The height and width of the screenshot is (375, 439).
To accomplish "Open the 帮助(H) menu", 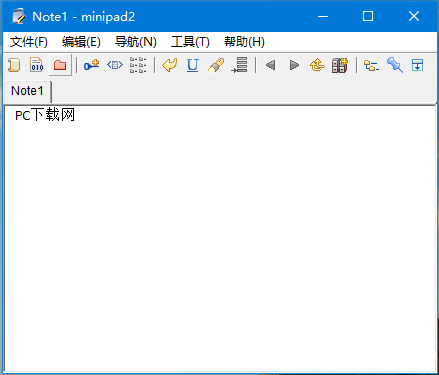I will point(244,42).
